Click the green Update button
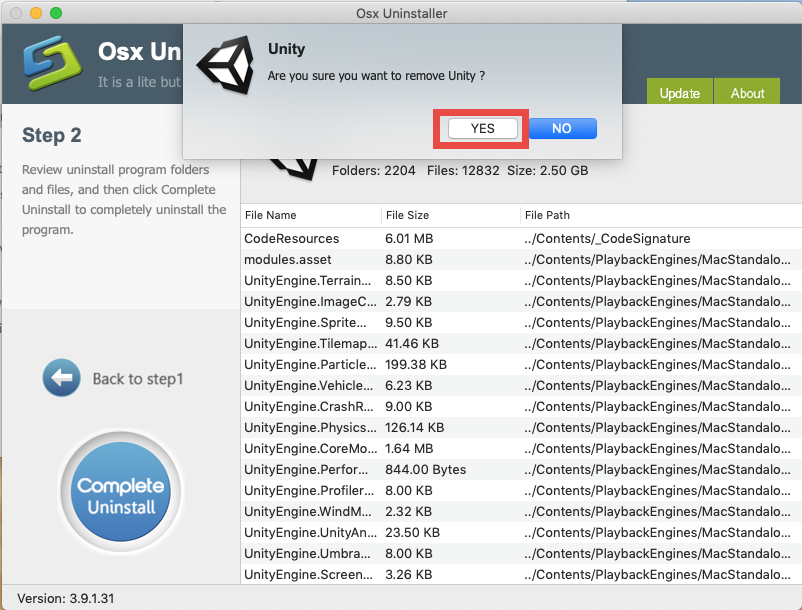Viewport: 802px width, 610px height. (679, 93)
